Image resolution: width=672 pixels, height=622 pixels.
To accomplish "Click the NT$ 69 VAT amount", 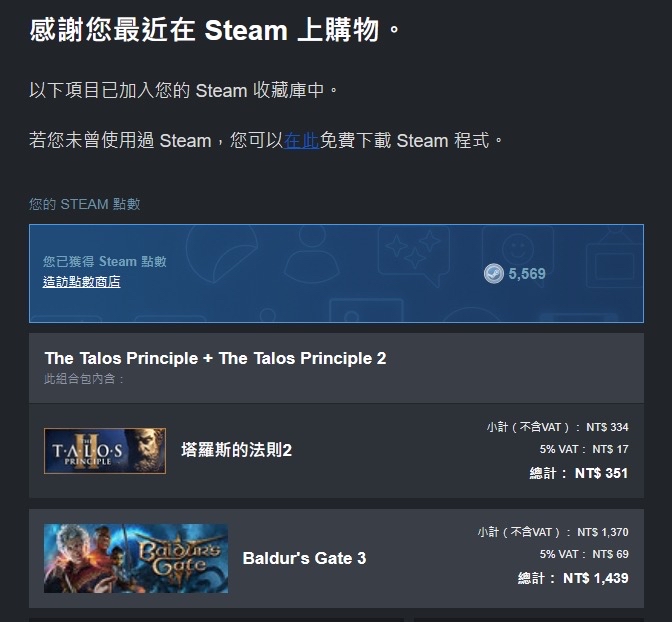I will coord(610,554).
